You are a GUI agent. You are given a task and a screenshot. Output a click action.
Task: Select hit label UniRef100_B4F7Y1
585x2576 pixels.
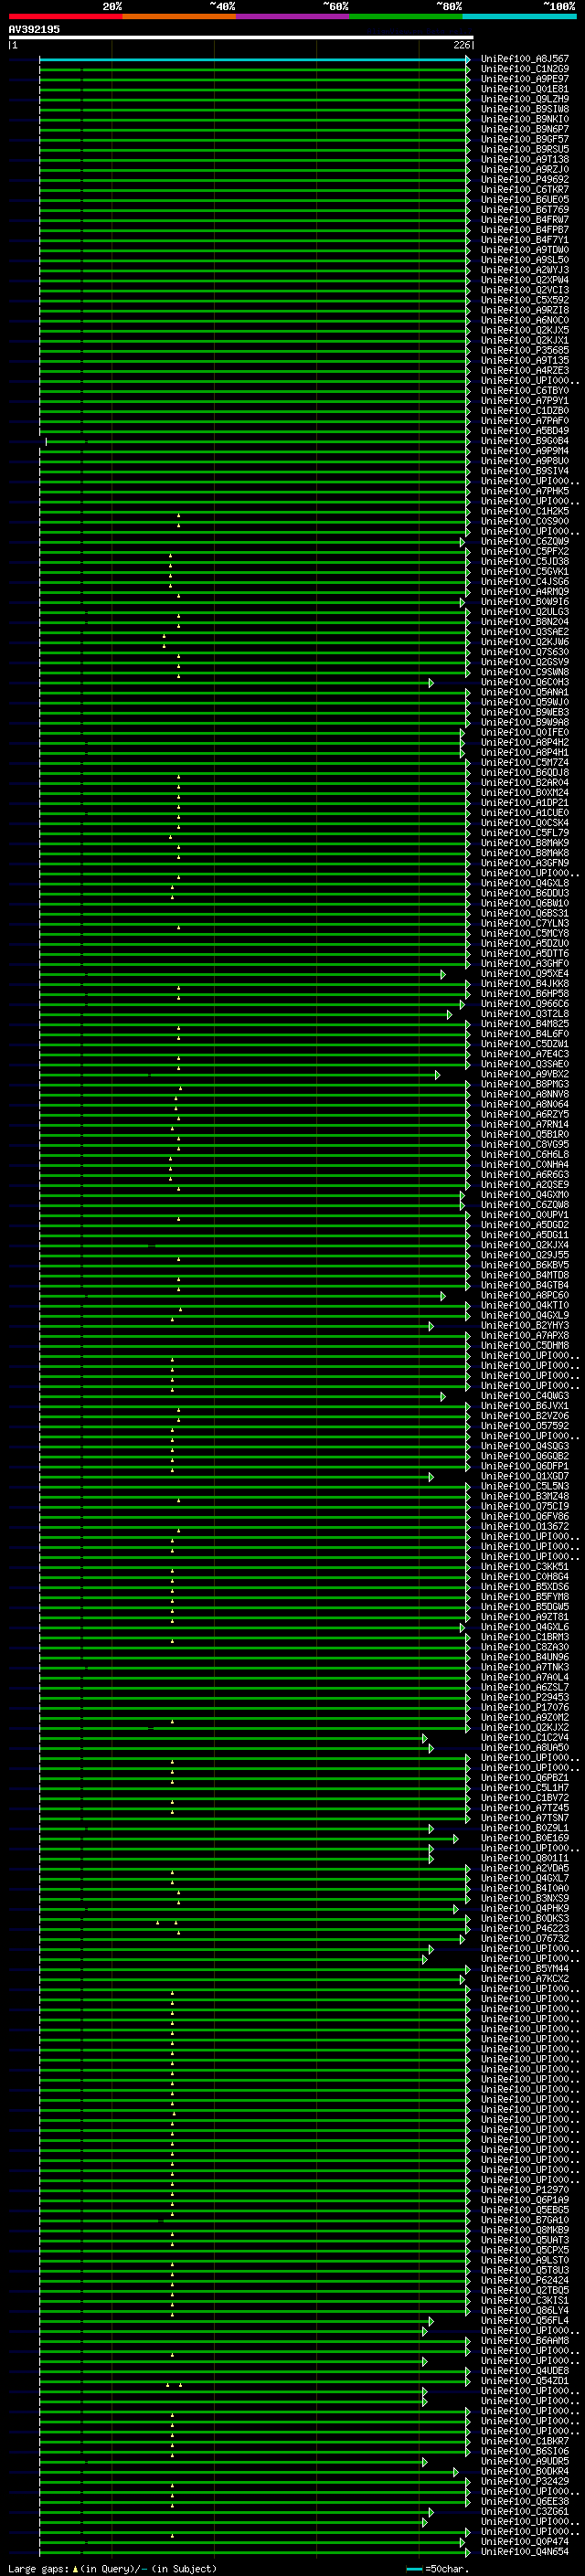525,240
